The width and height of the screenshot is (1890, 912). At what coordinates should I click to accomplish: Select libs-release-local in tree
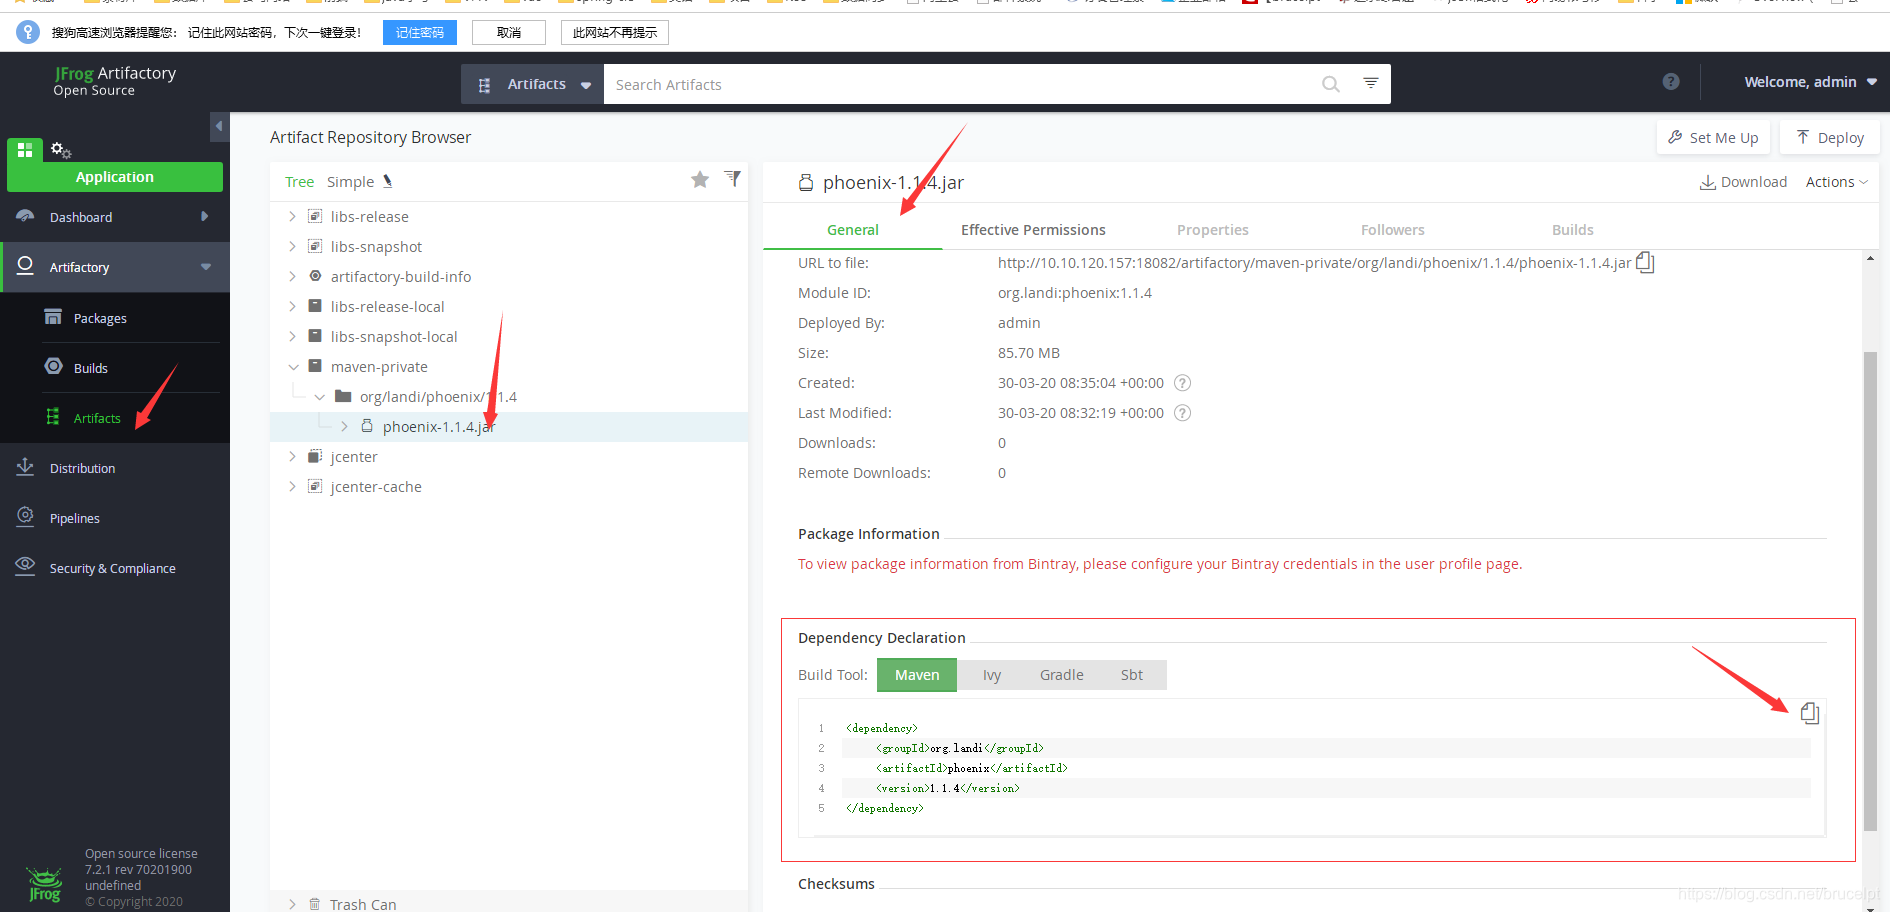387,307
